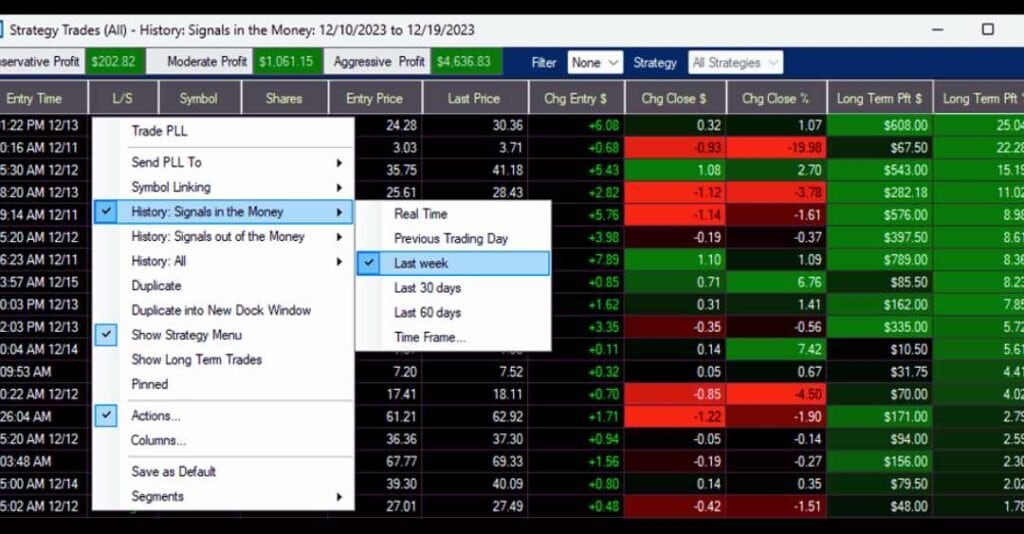1024x534 pixels.
Task: Open the Filter dropdown showing None
Action: coord(595,63)
